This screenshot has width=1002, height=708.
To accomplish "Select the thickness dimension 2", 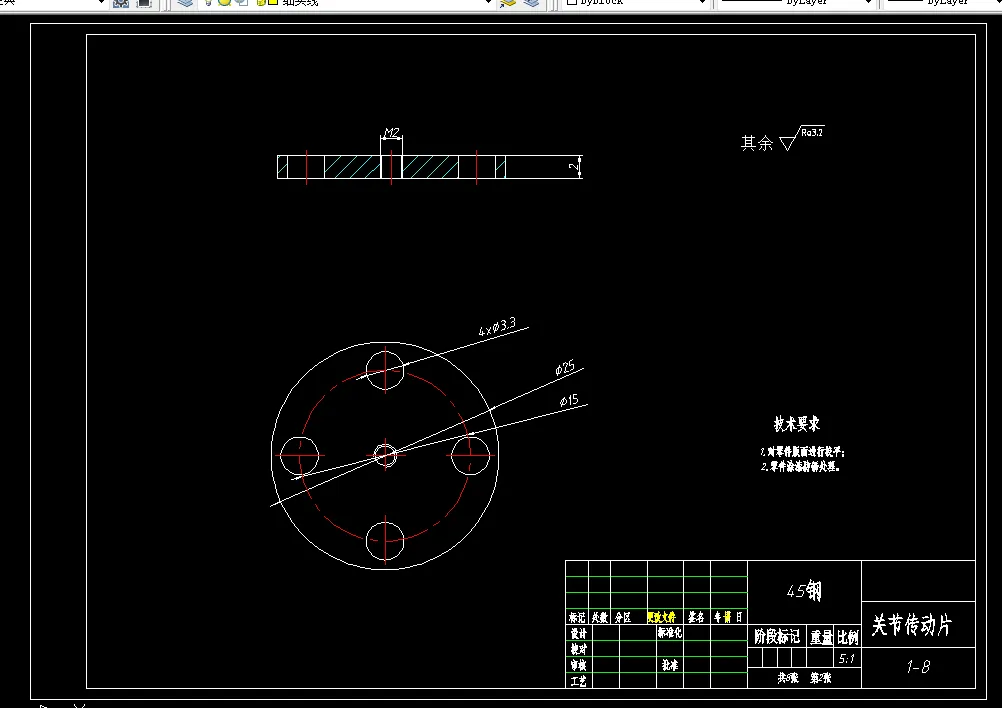I will tap(574, 167).
